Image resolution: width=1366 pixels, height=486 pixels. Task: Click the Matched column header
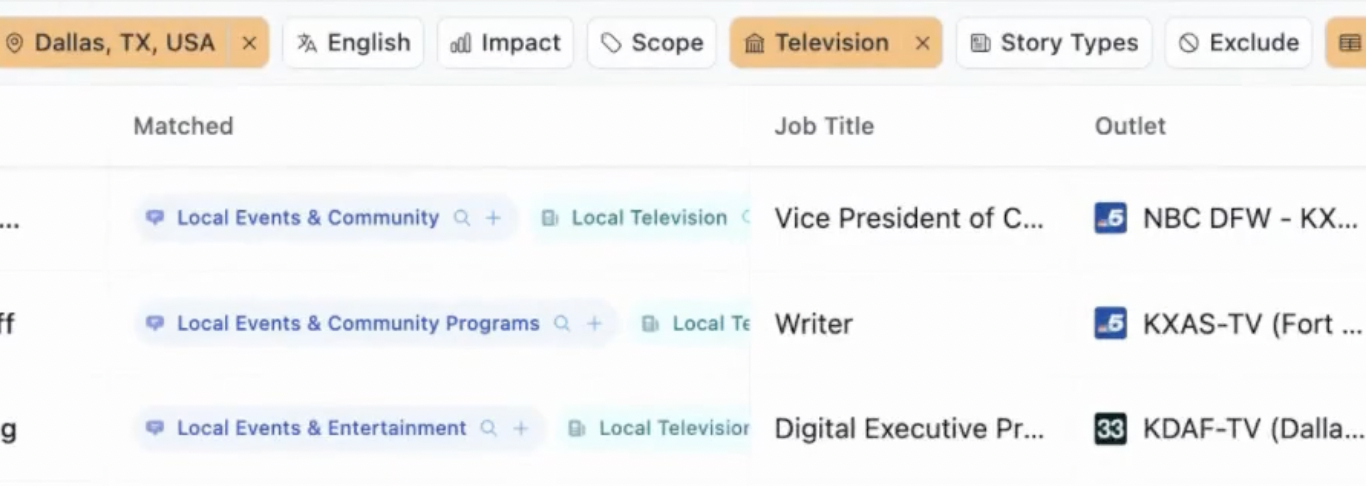point(183,126)
